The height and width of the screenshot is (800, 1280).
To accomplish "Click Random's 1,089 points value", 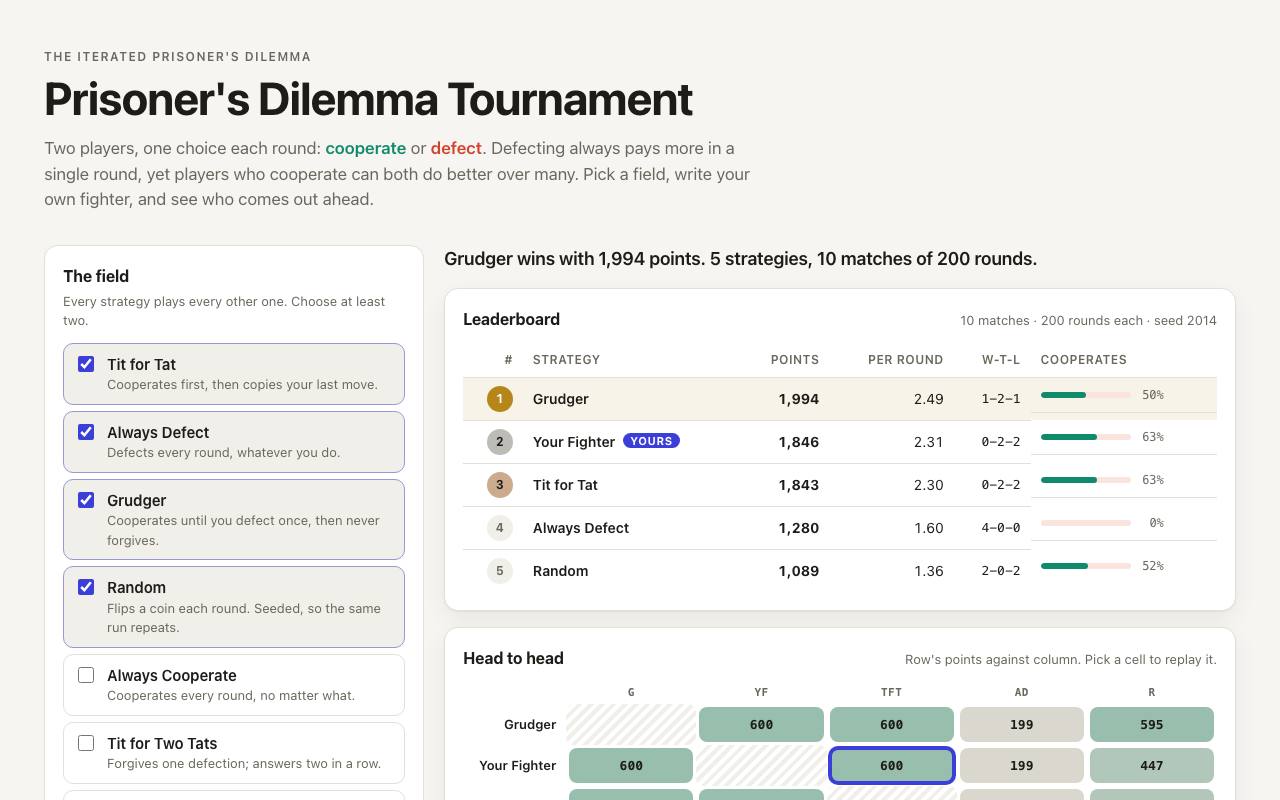I will coord(798,571).
